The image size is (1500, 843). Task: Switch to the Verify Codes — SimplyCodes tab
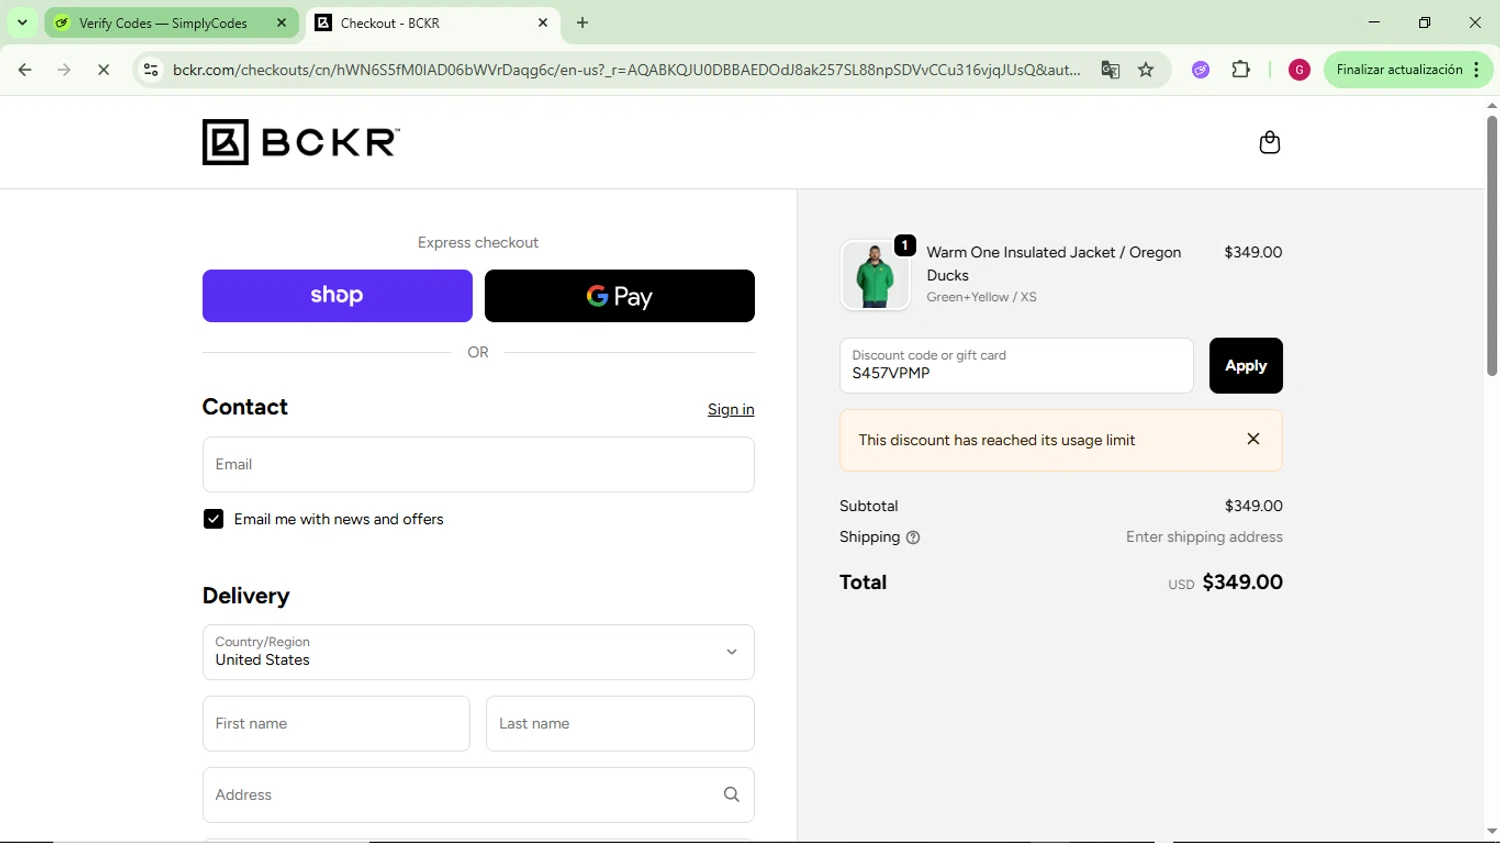162,23
